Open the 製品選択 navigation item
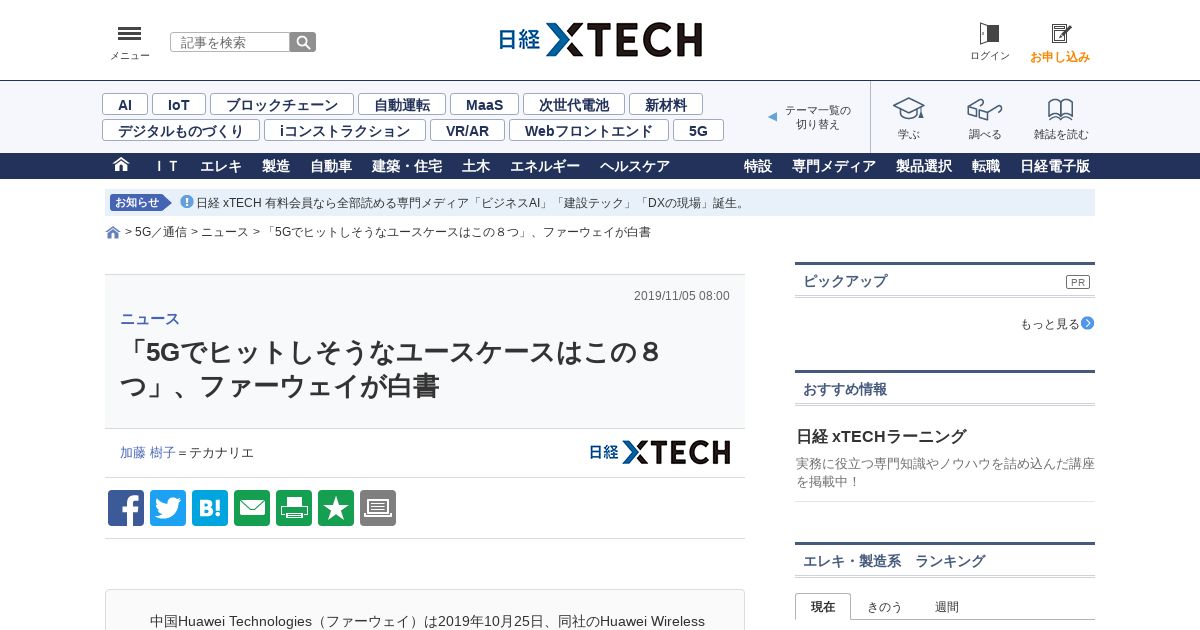Screen dimensions: 1200x630 924,166
